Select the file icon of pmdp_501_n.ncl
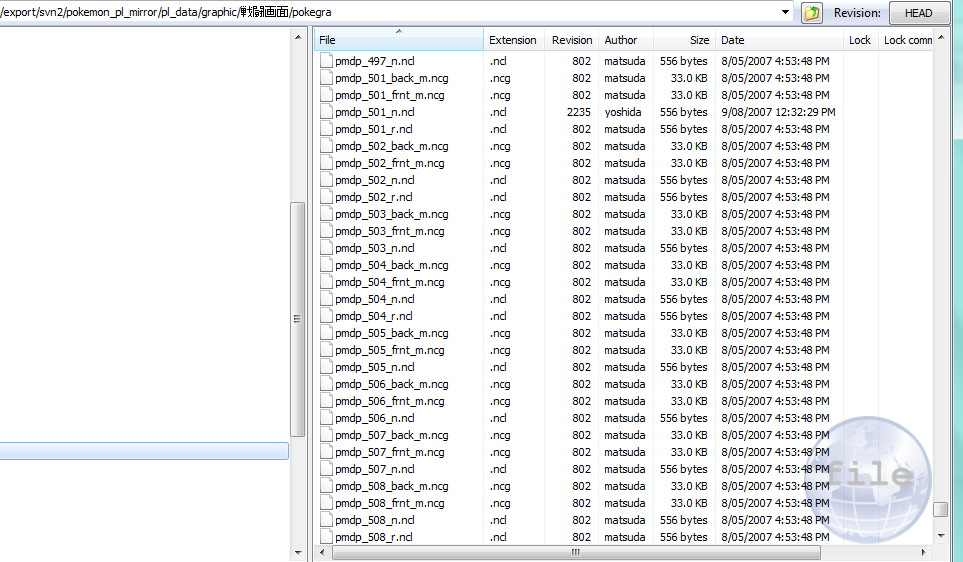Screen dimensions: 963x562 tap(326, 112)
